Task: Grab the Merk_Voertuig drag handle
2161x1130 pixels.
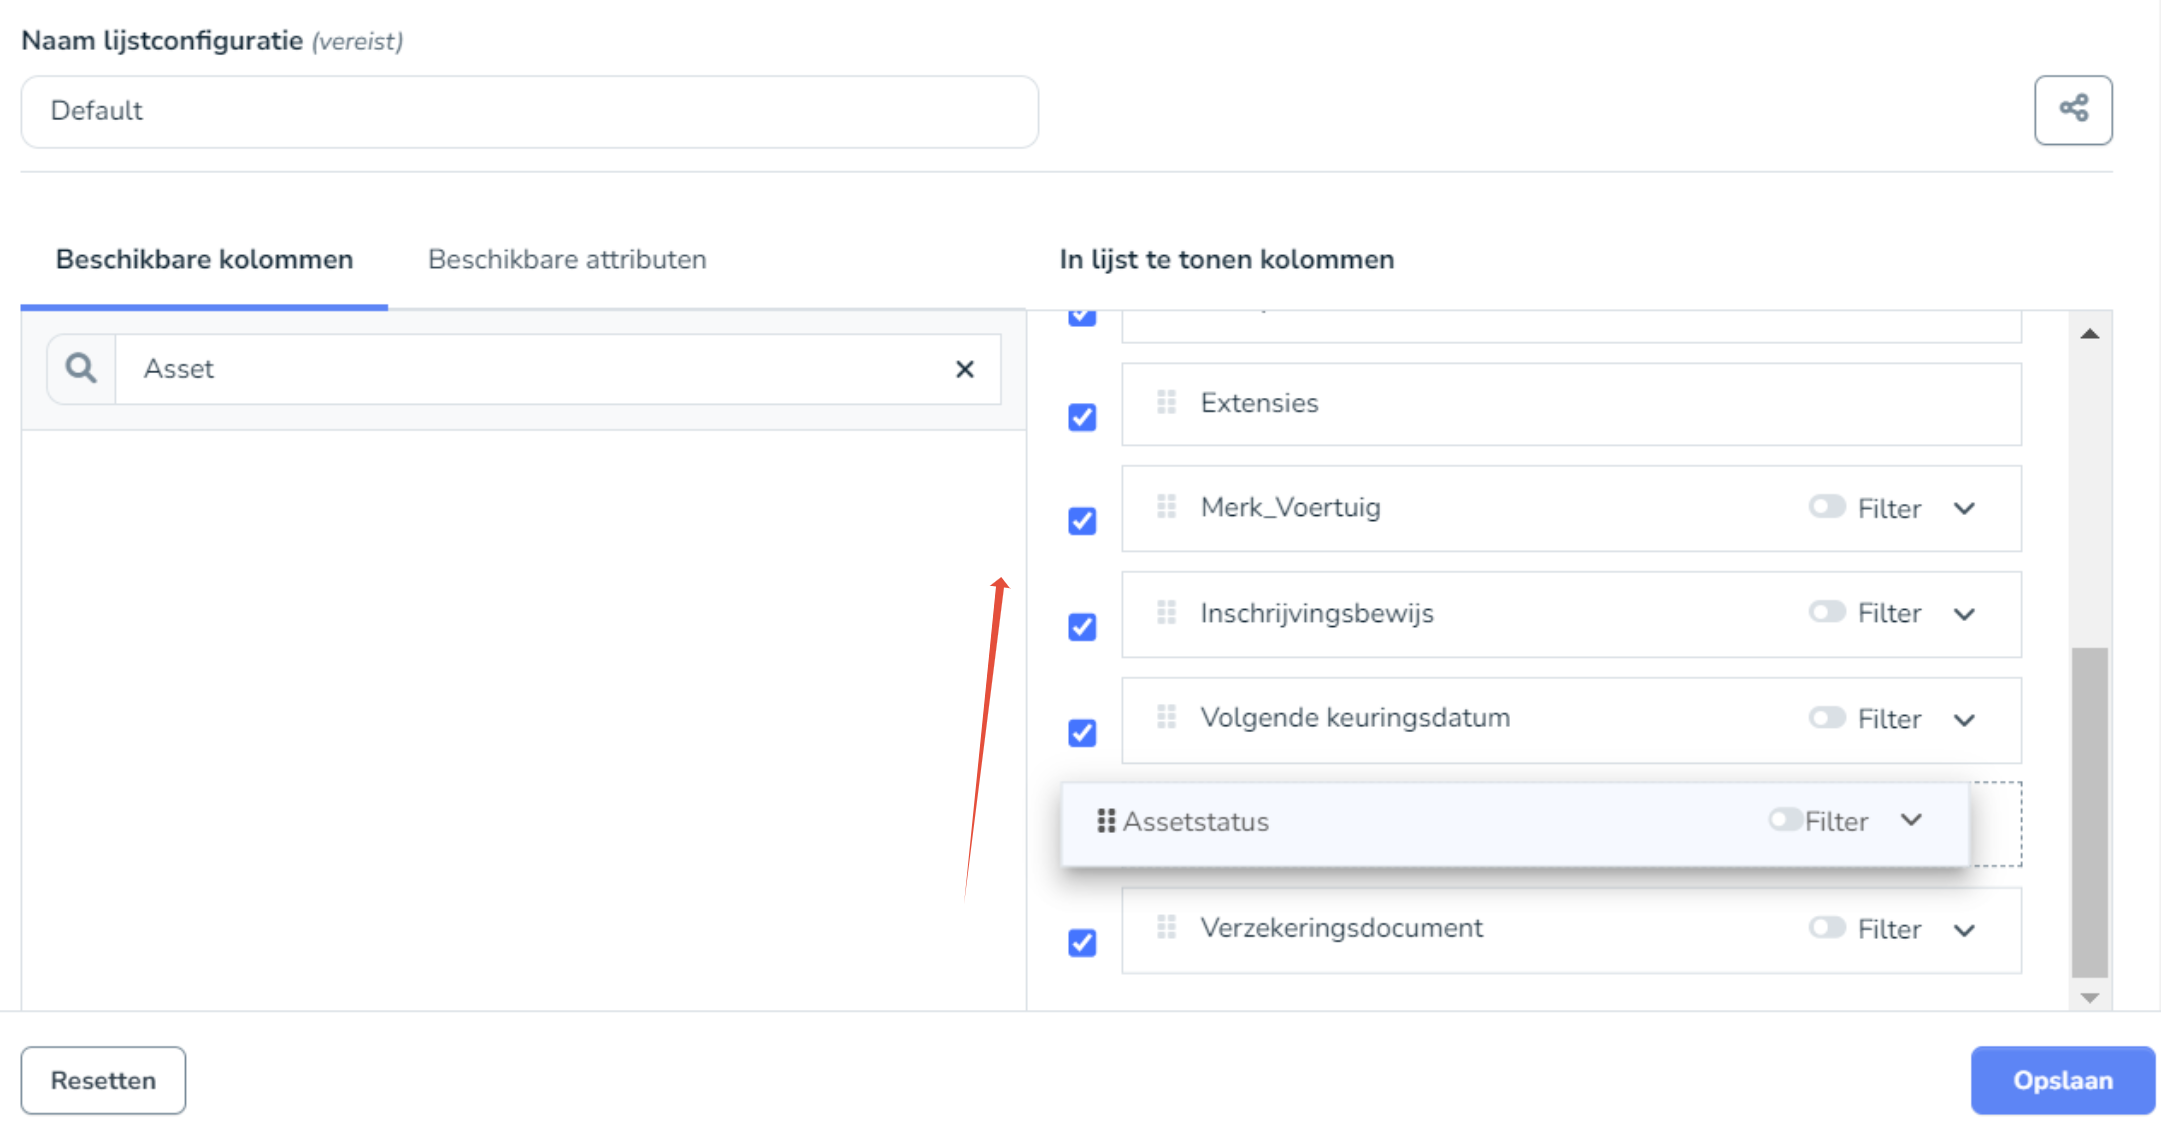Action: tap(1166, 507)
